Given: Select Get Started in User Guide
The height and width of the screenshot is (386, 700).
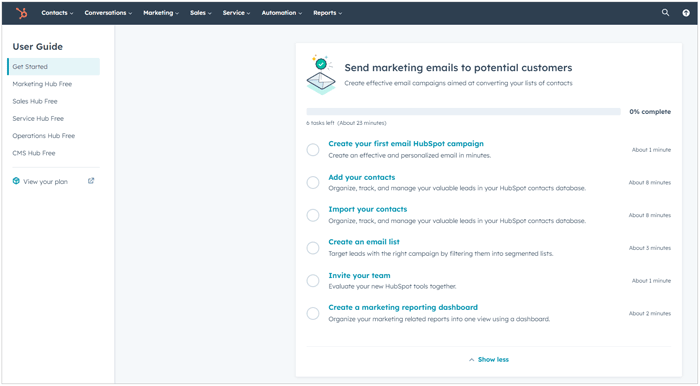Looking at the screenshot, I should (54, 66).
